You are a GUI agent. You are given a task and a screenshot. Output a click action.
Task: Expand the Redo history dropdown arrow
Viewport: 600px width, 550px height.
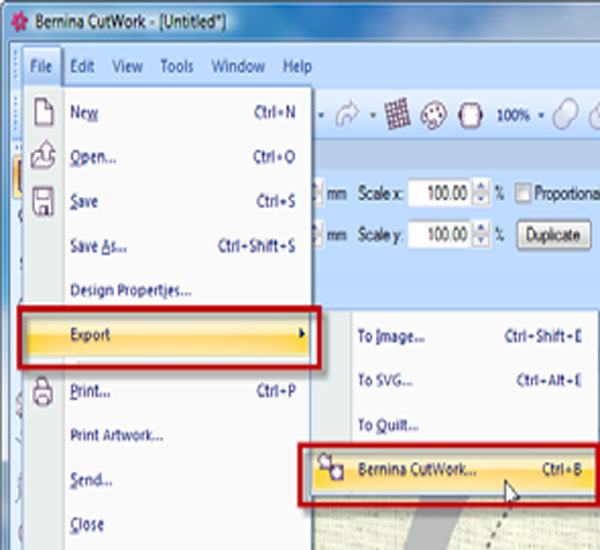[373, 115]
